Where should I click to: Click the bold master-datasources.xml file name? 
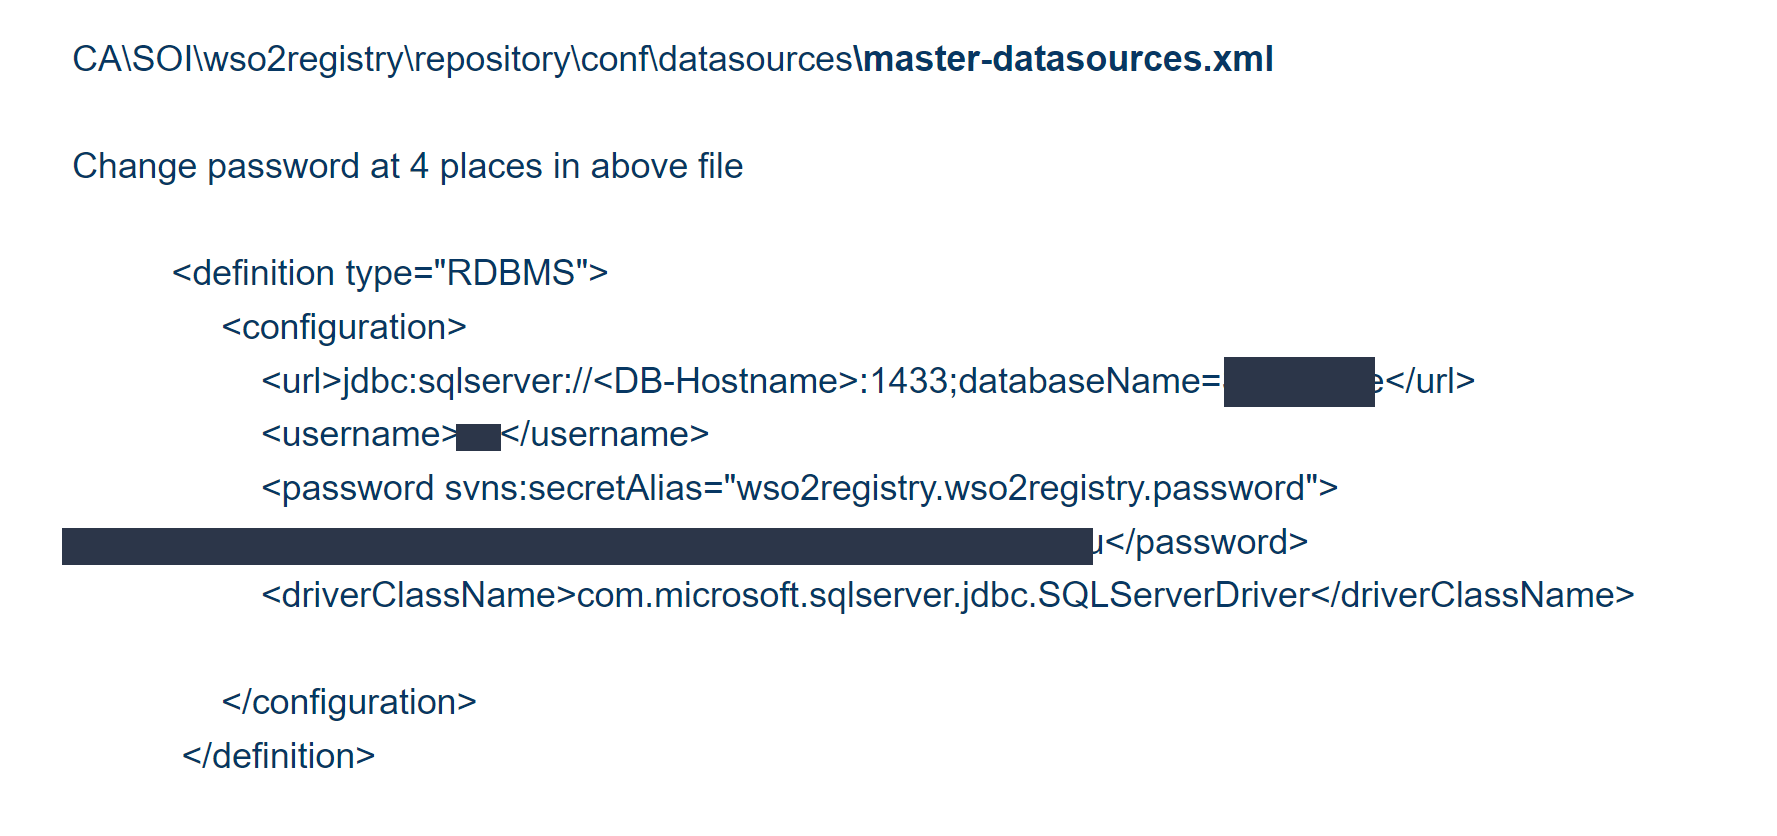coord(1066,59)
